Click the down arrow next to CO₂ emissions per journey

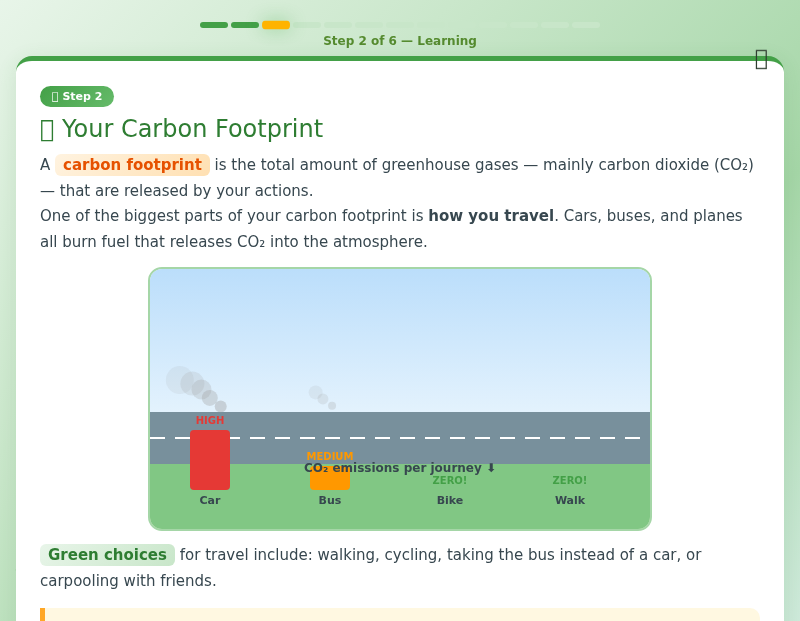488,467
